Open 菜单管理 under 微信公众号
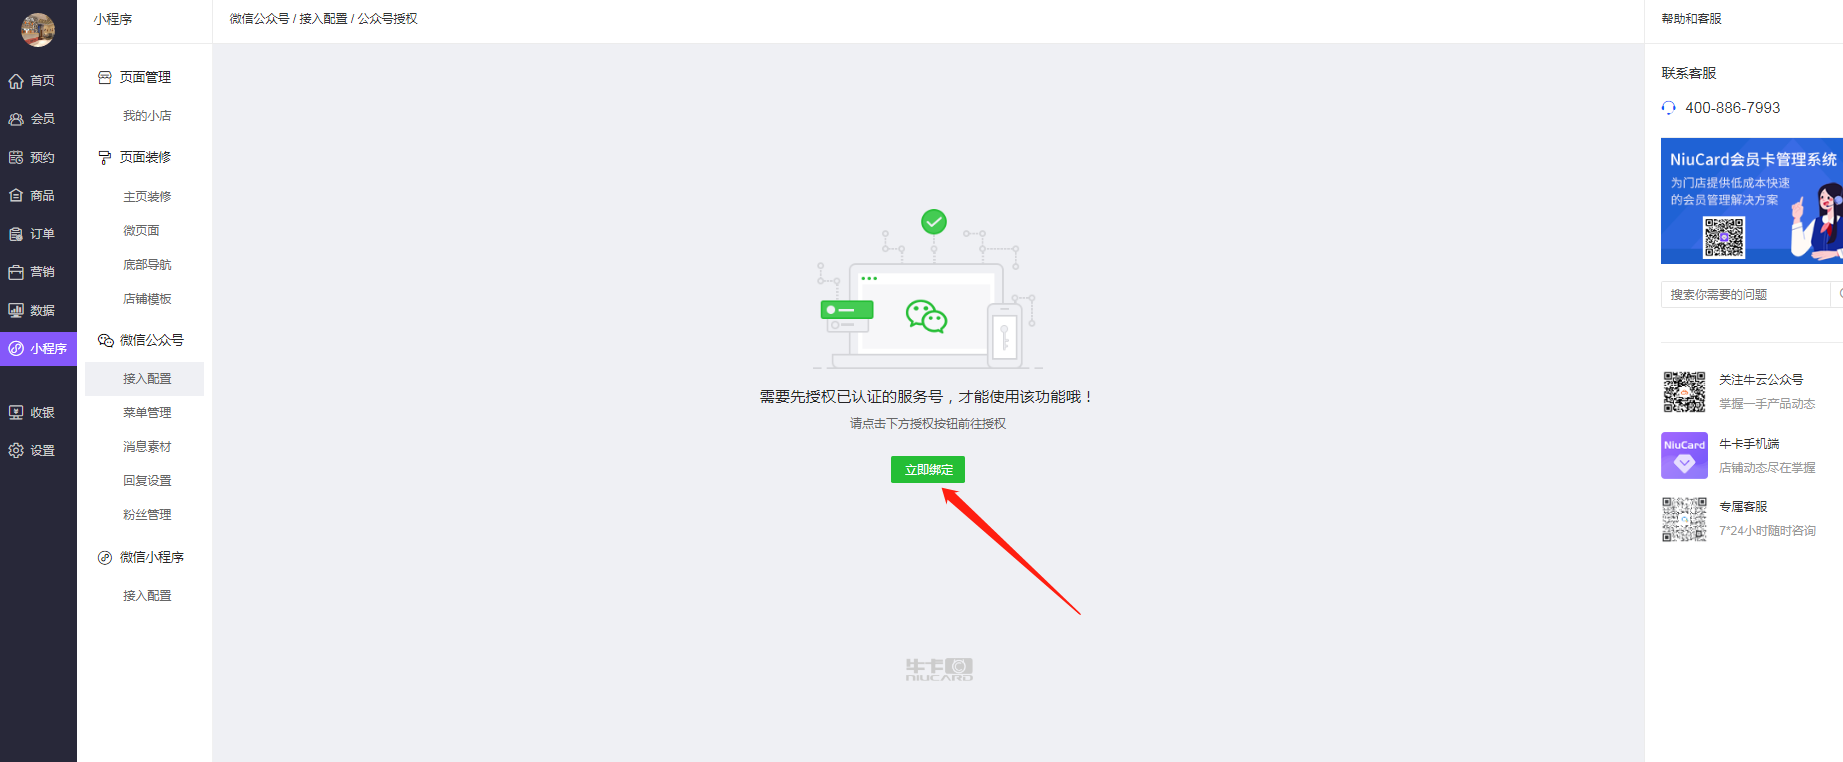Viewport: 1843px width, 762px height. (x=147, y=412)
